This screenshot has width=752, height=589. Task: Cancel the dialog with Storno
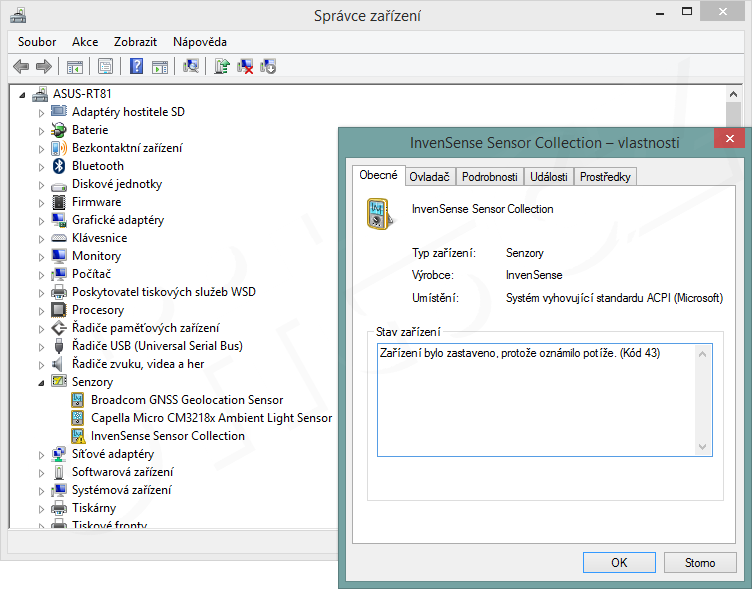click(x=700, y=562)
